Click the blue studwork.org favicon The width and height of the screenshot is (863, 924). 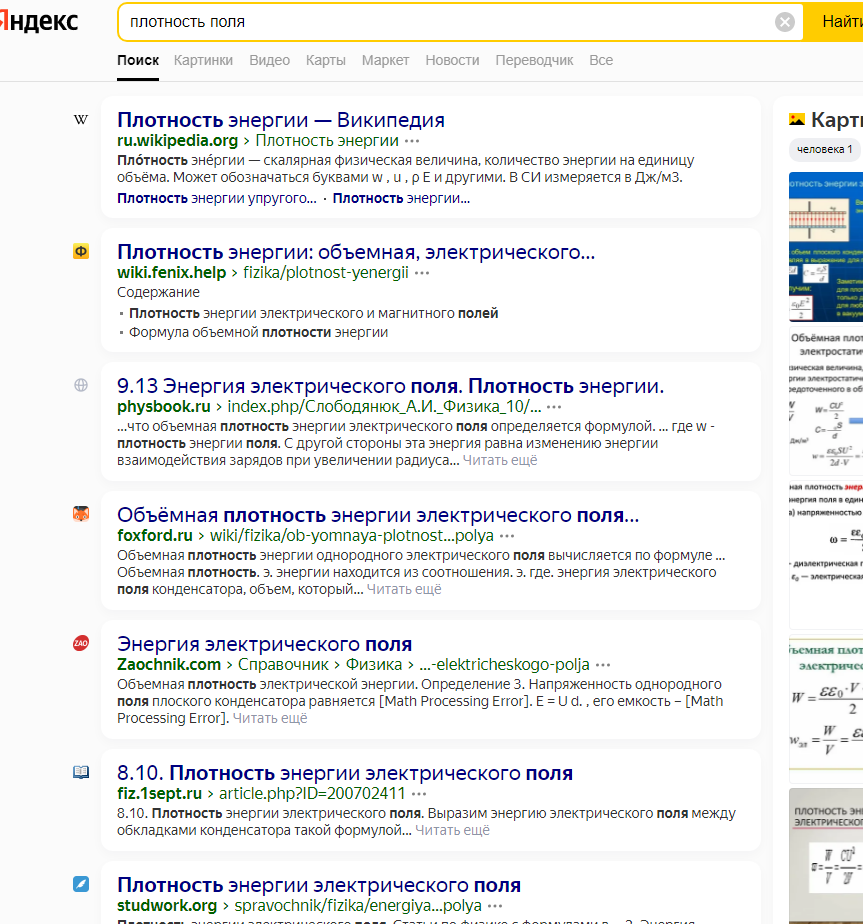click(x=81, y=884)
